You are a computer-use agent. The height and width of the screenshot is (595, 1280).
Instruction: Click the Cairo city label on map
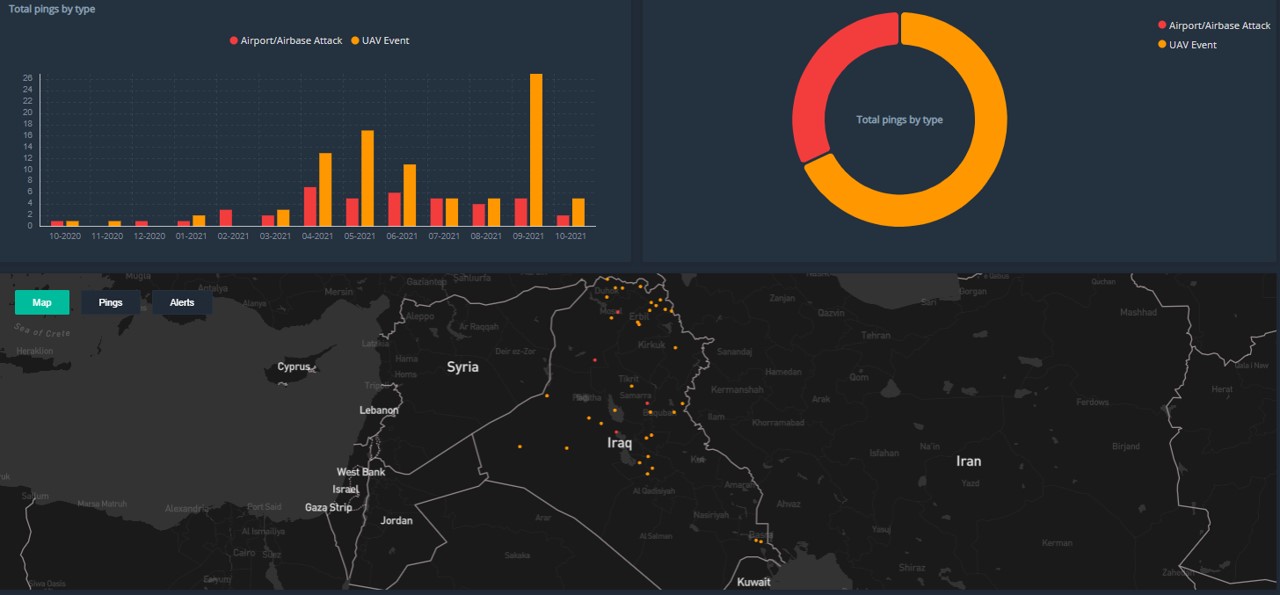pyautogui.click(x=244, y=552)
